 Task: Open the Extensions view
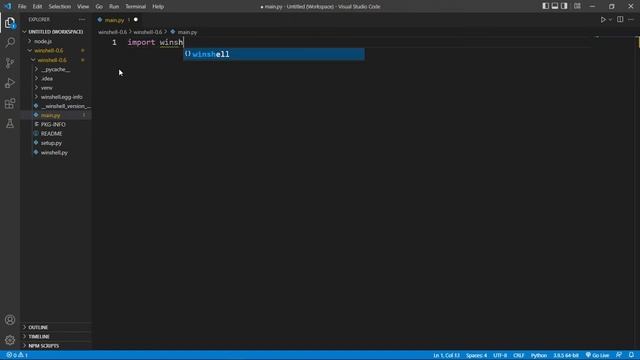coord(10,103)
